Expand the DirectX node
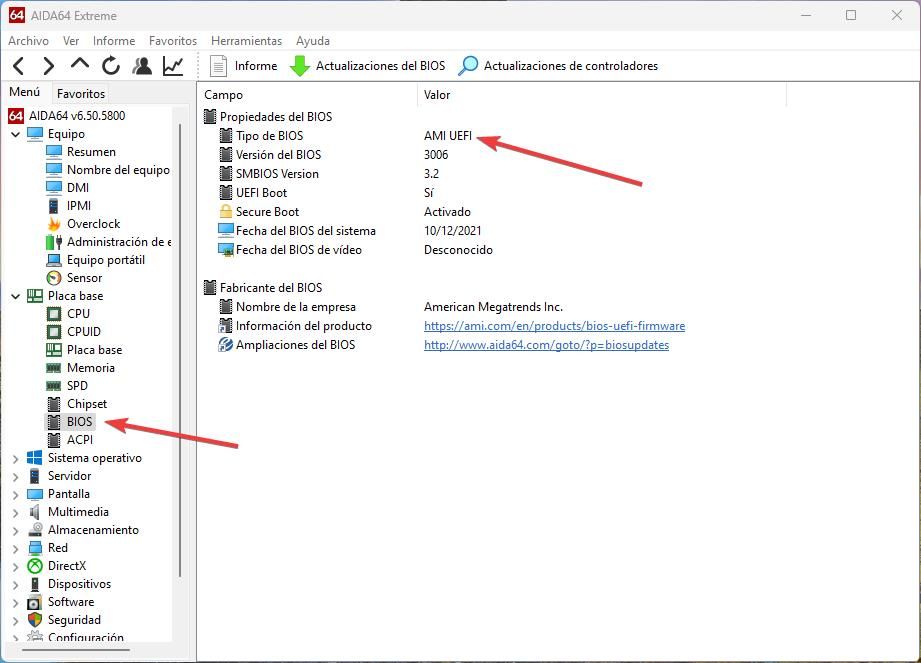Screen dimensions: 921x663 click(16, 567)
